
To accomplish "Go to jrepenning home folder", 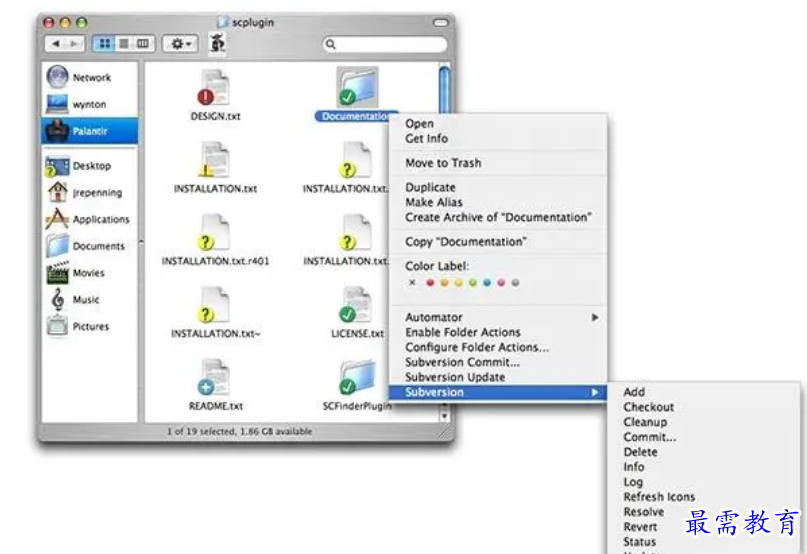I will tap(89, 193).
